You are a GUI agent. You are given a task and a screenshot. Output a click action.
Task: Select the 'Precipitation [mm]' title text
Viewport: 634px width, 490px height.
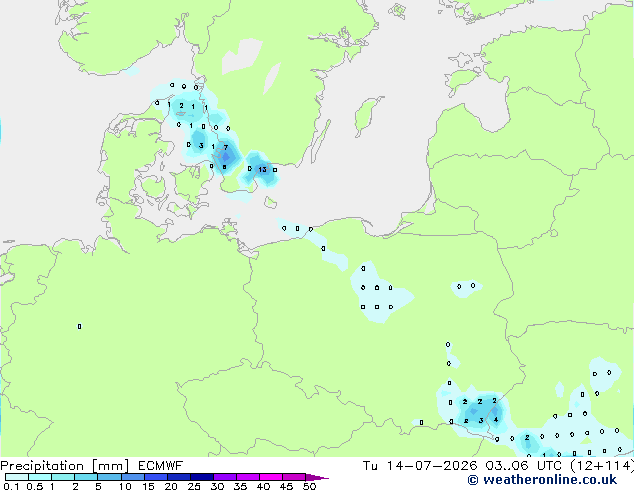point(65,466)
